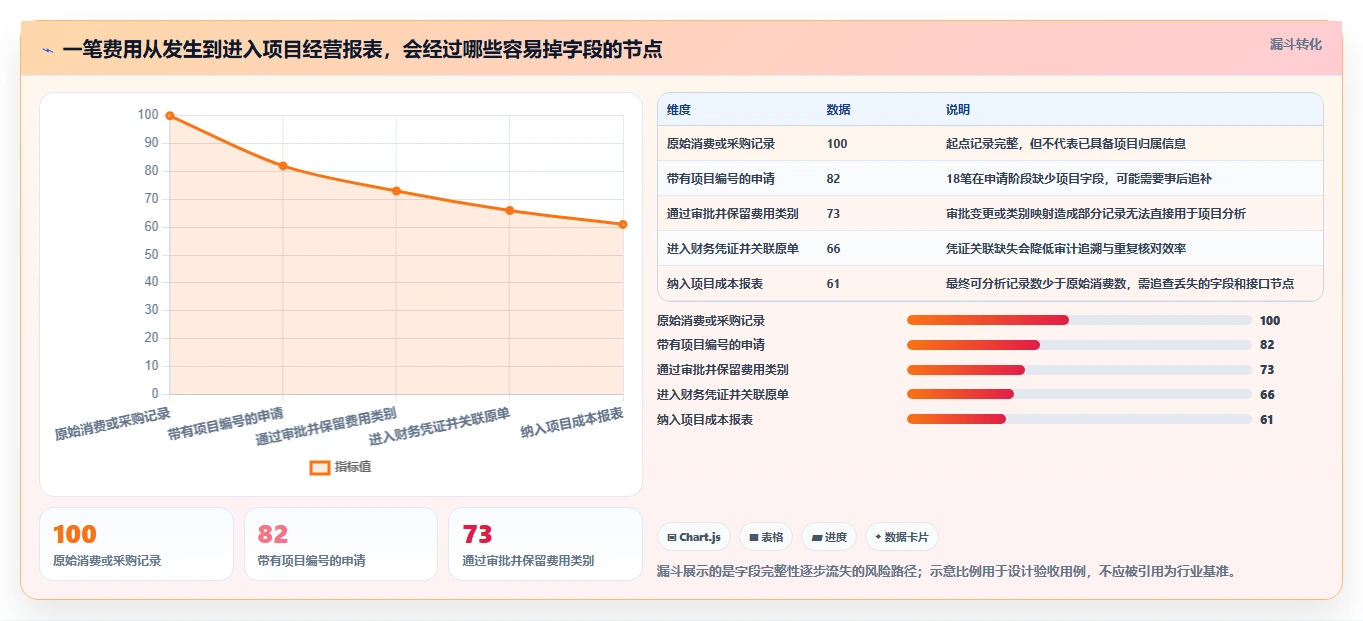Image resolution: width=1363 pixels, height=621 pixels.
Task: Click the progress bar for 带有项目编号的申请
Action: click(1079, 345)
